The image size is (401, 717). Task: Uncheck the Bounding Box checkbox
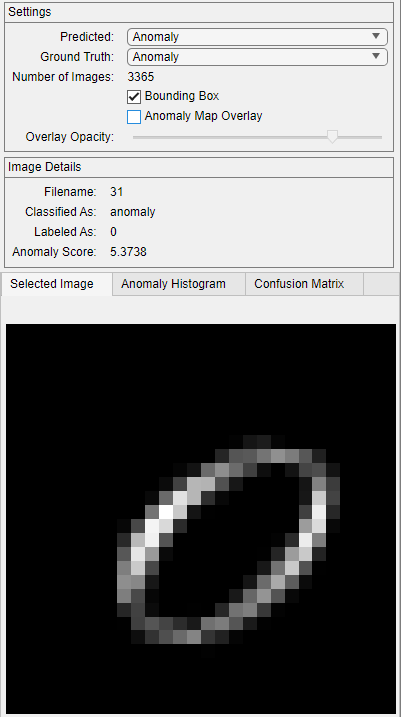[x=134, y=97]
